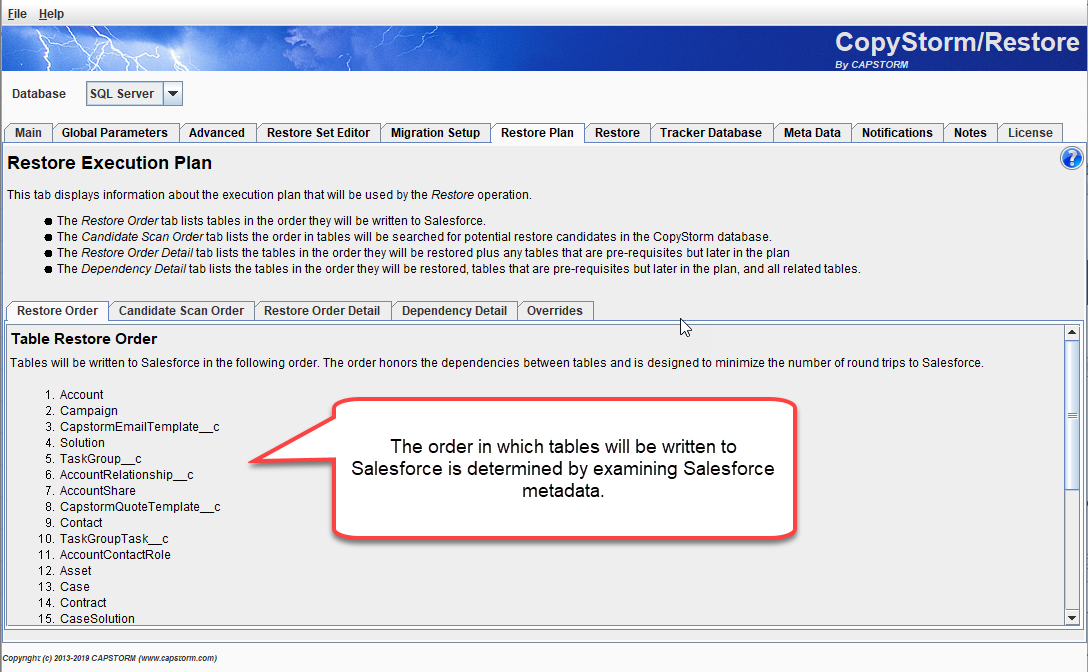The width and height of the screenshot is (1088, 672).
Task: Open the Restore tab
Action: 617,133
